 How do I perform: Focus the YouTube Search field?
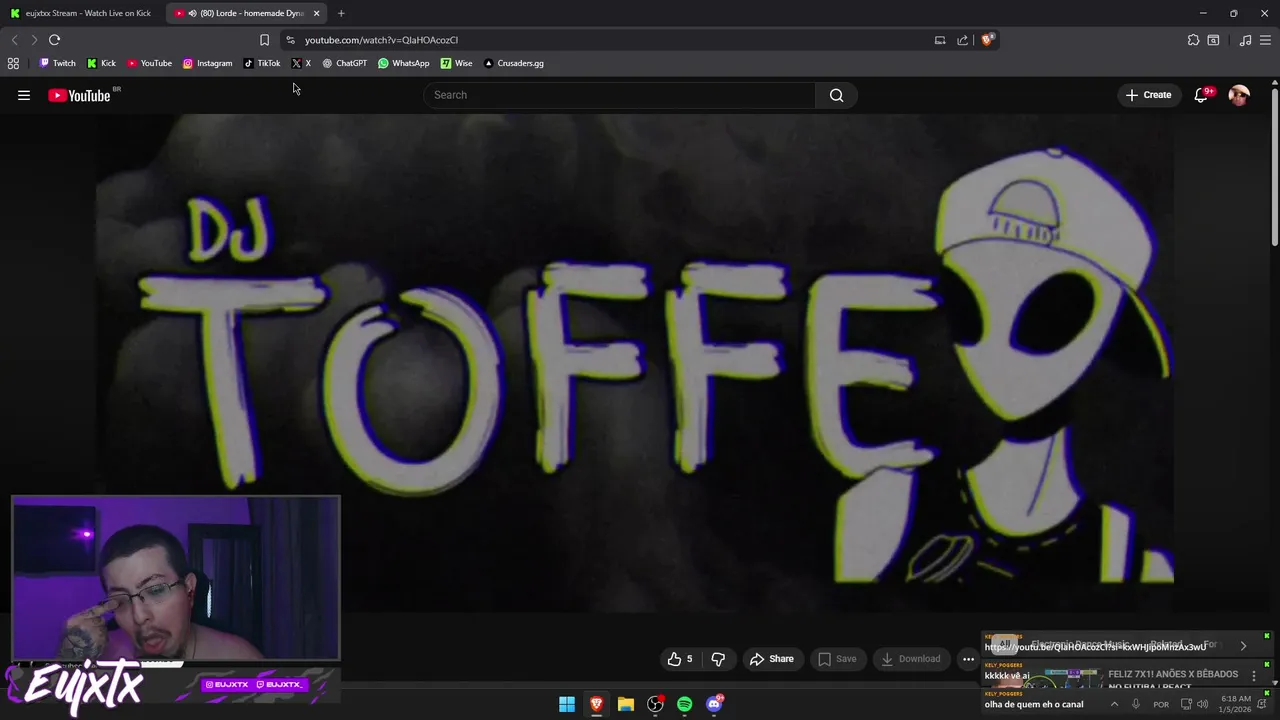tap(620, 95)
